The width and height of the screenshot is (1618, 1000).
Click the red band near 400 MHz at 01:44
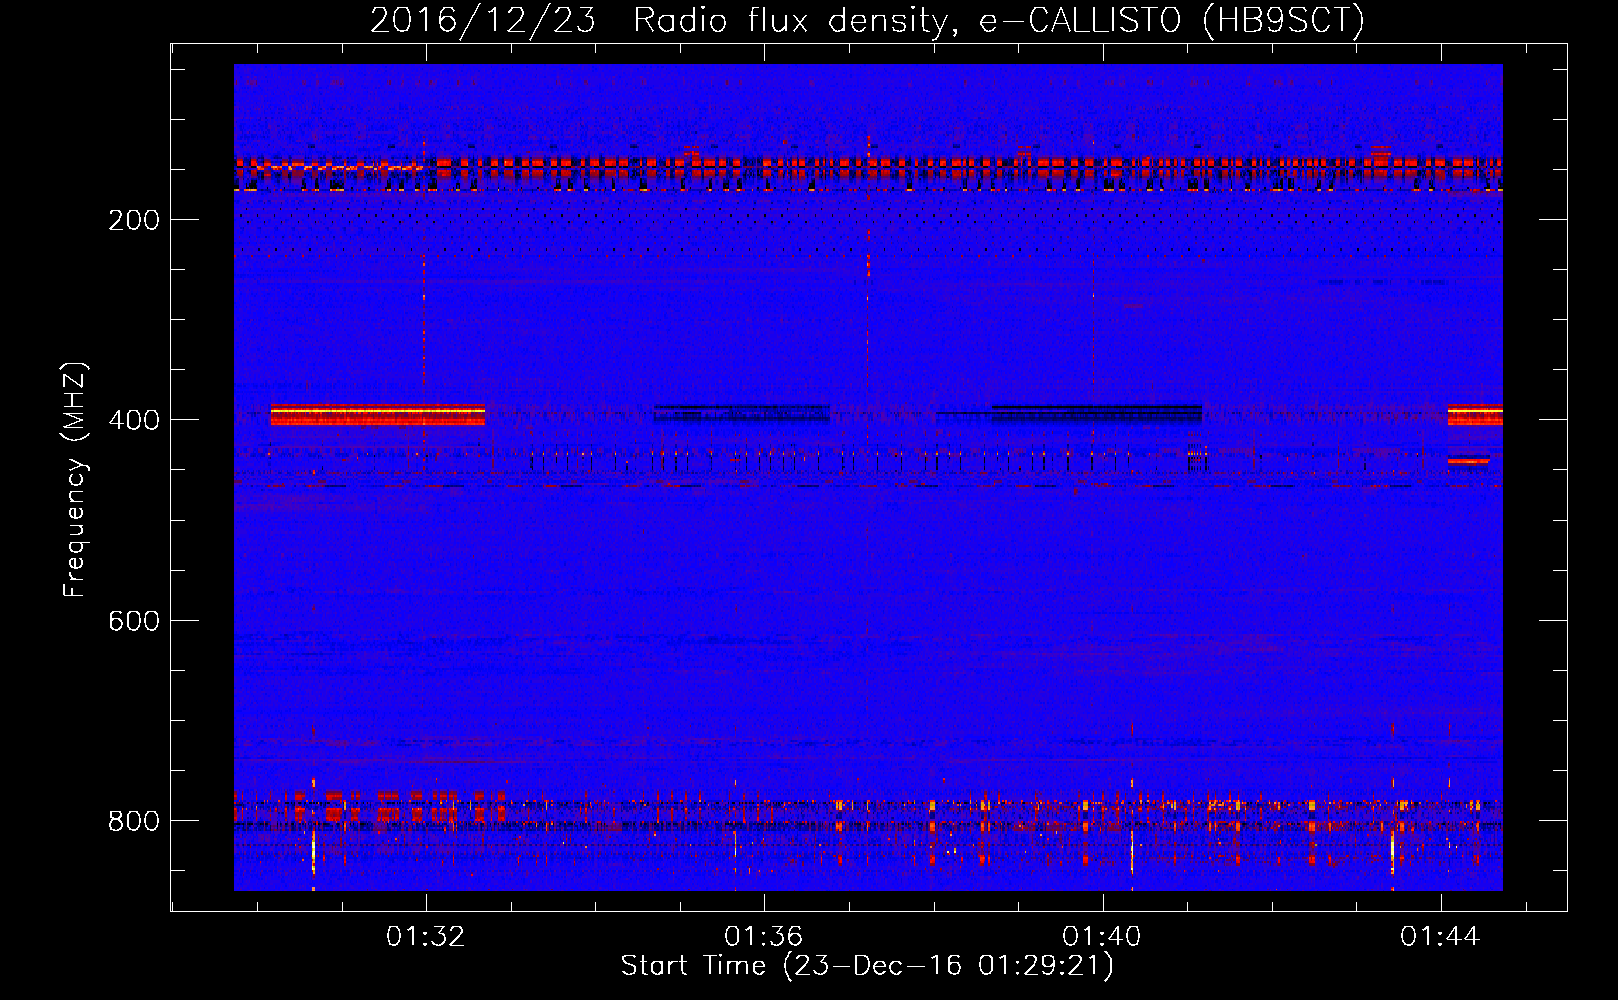click(x=1475, y=415)
